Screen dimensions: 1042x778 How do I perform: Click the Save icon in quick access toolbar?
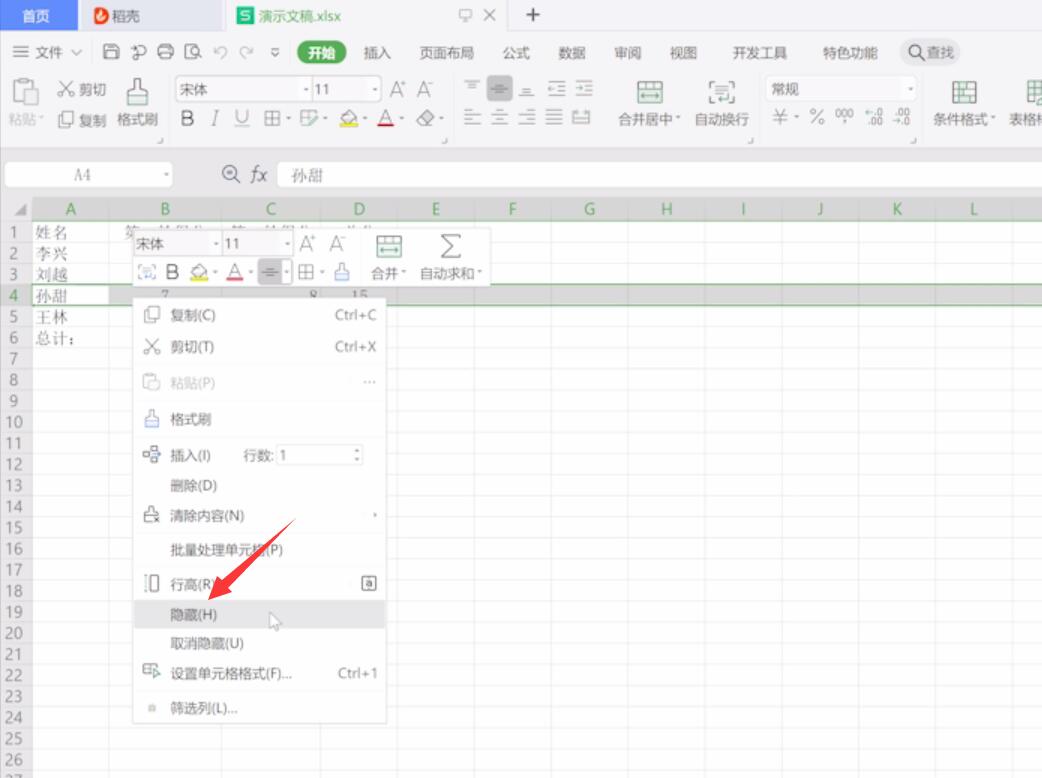[x=111, y=52]
